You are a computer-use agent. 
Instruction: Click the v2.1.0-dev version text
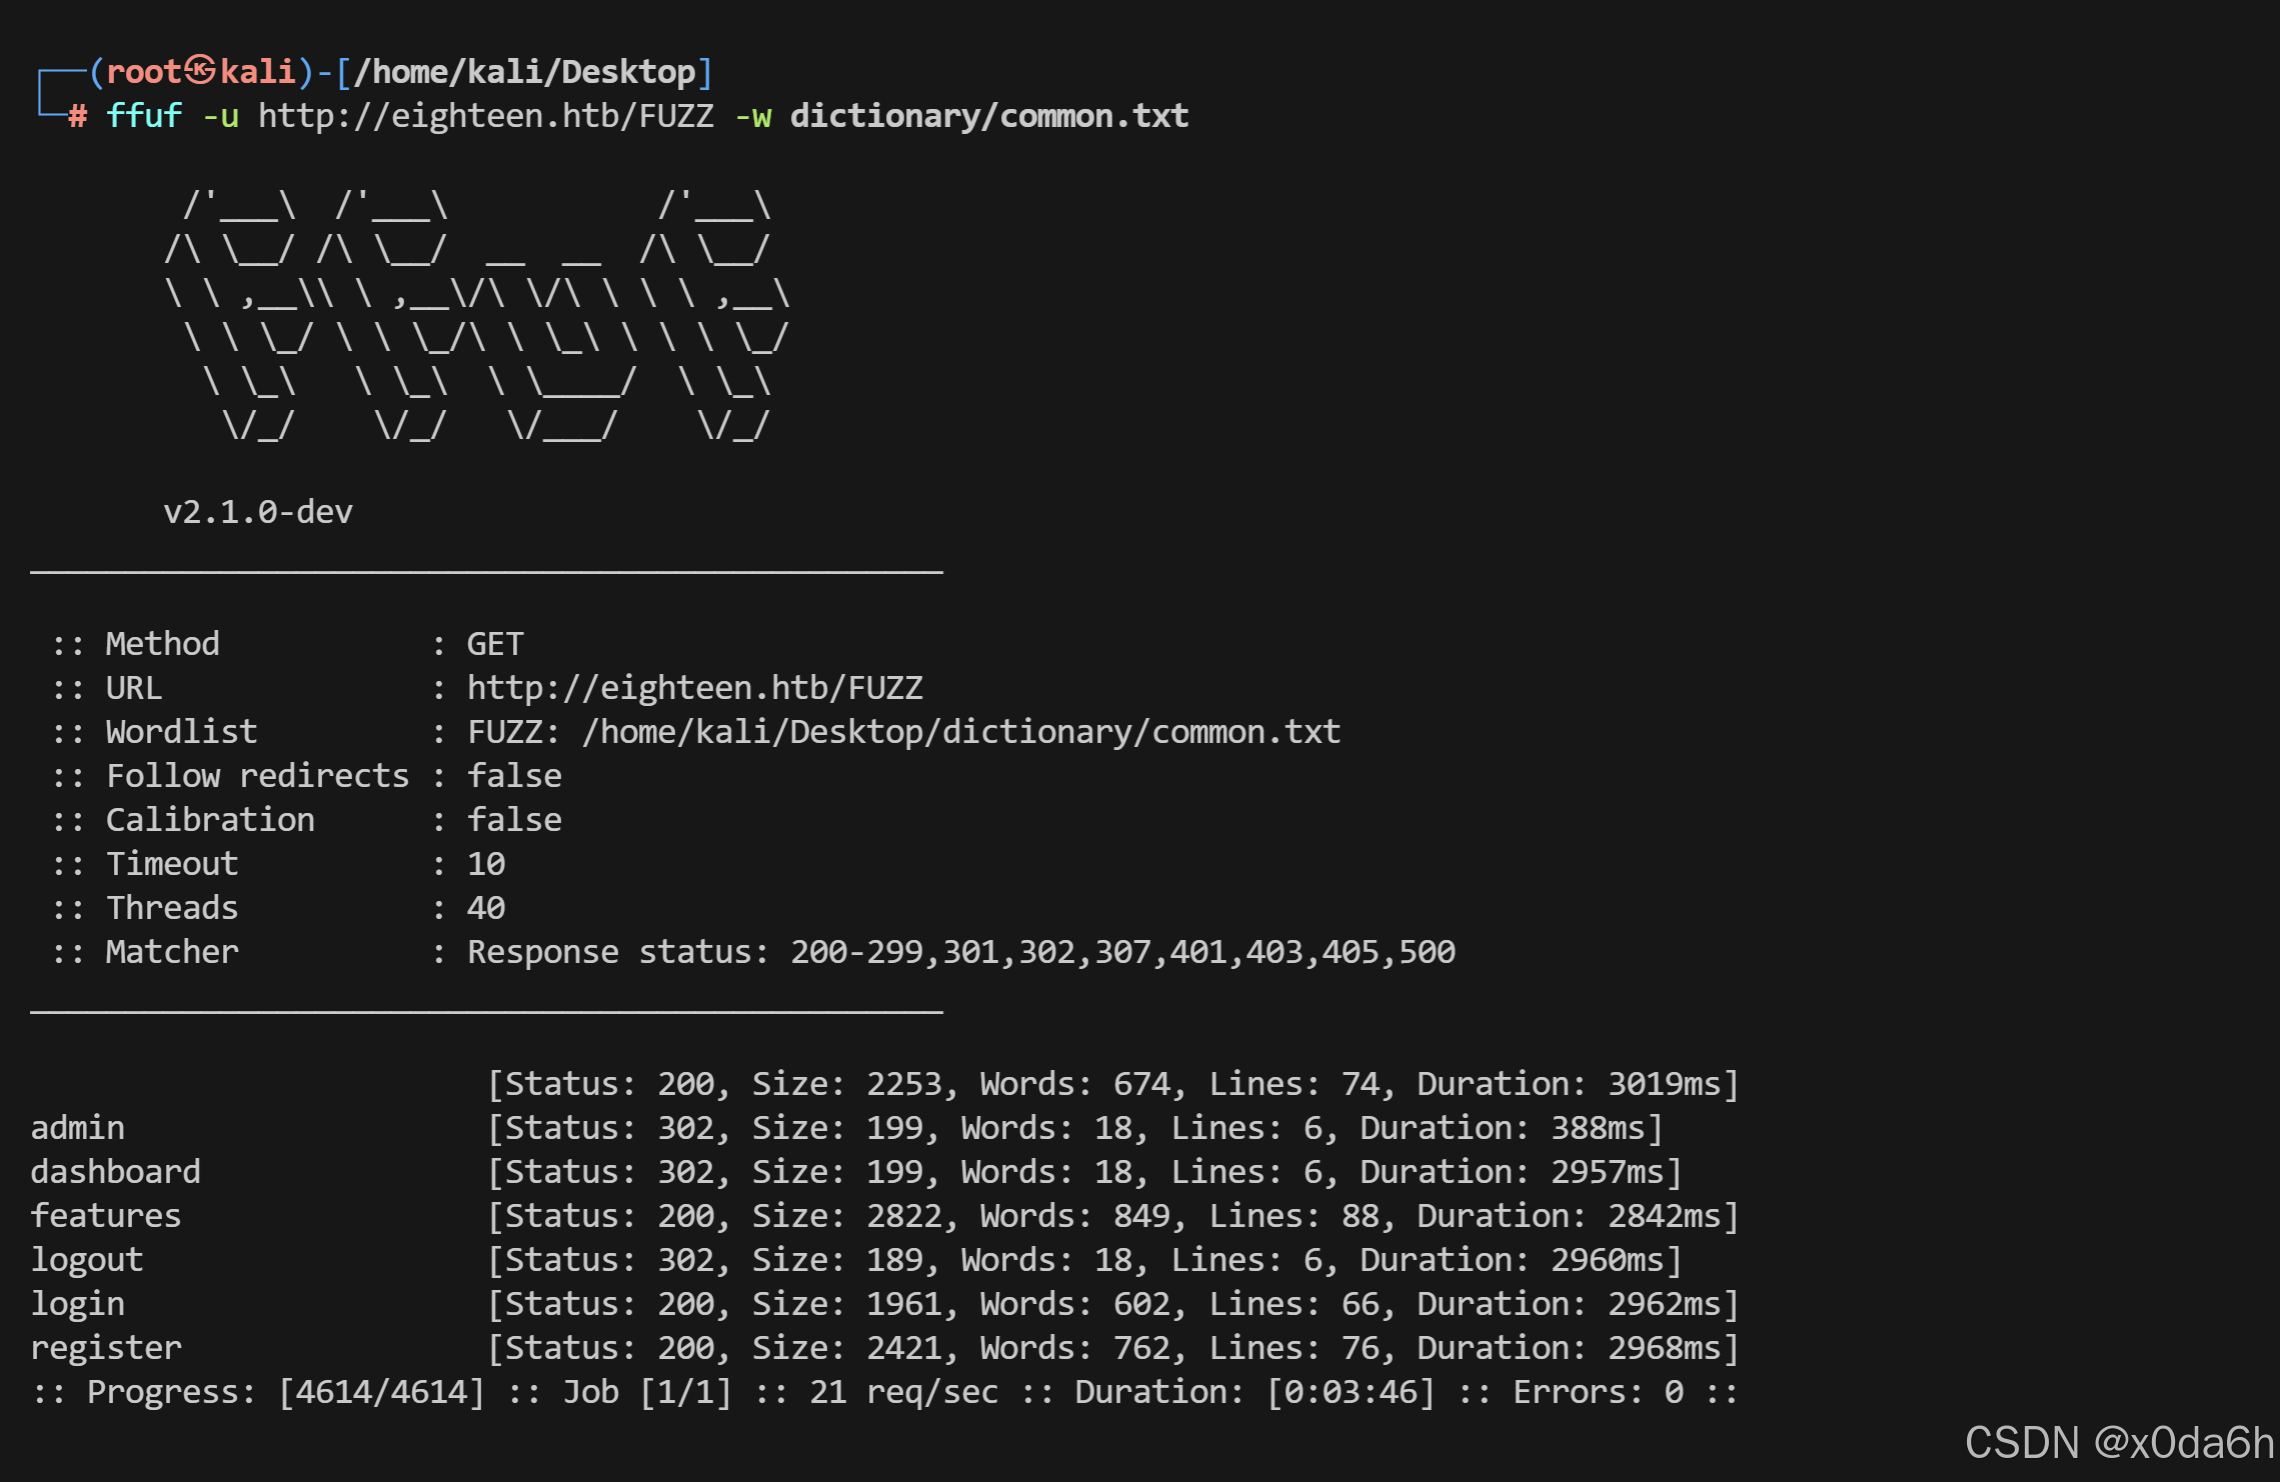click(258, 512)
